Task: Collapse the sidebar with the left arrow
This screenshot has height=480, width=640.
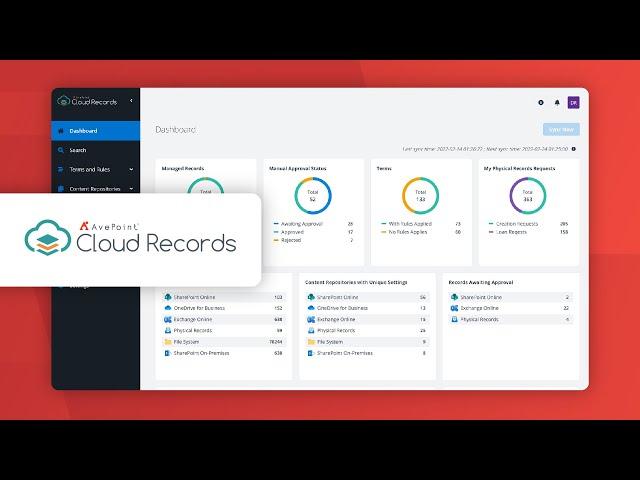Action: point(131,100)
